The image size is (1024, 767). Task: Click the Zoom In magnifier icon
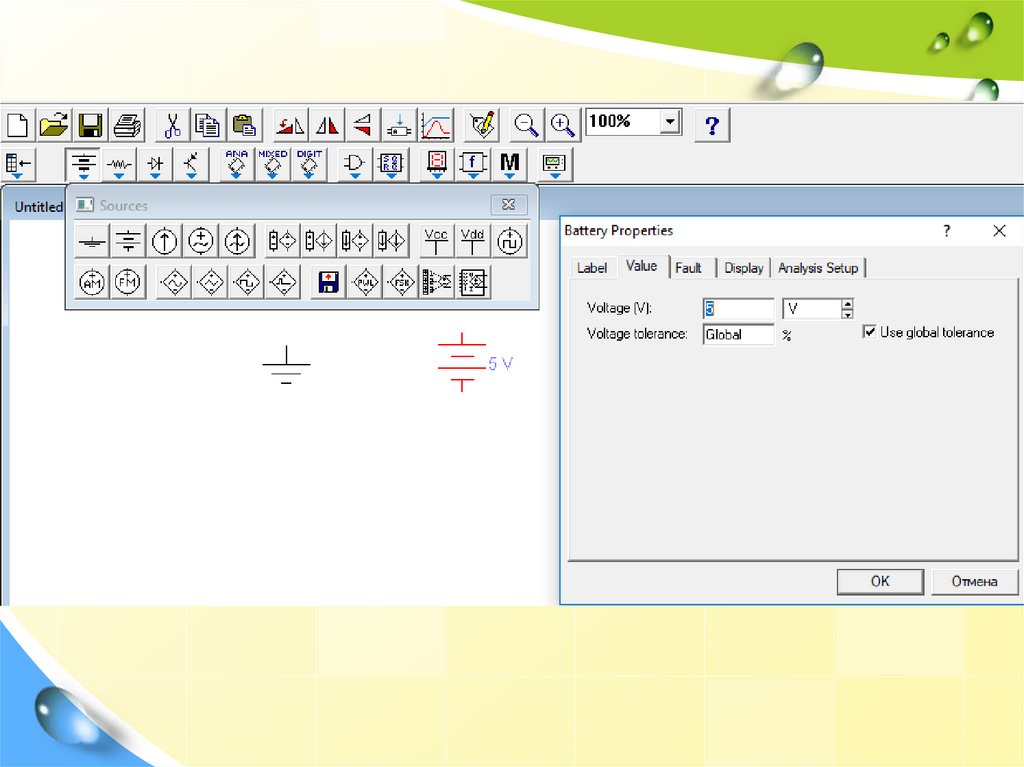564,125
